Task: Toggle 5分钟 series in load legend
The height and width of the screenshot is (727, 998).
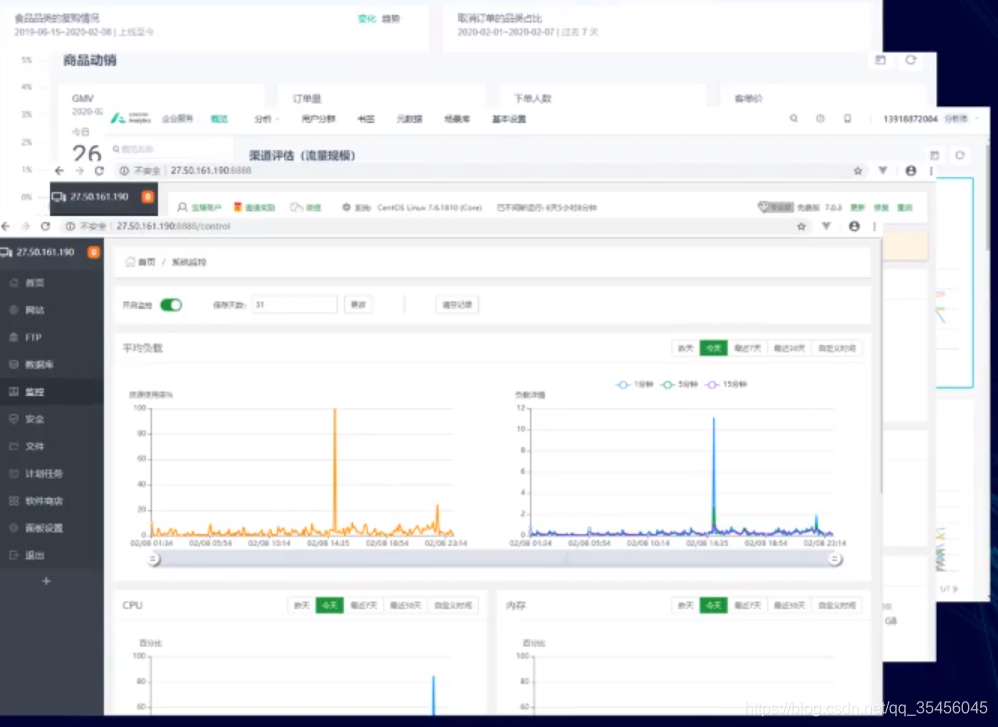Action: tap(678, 385)
